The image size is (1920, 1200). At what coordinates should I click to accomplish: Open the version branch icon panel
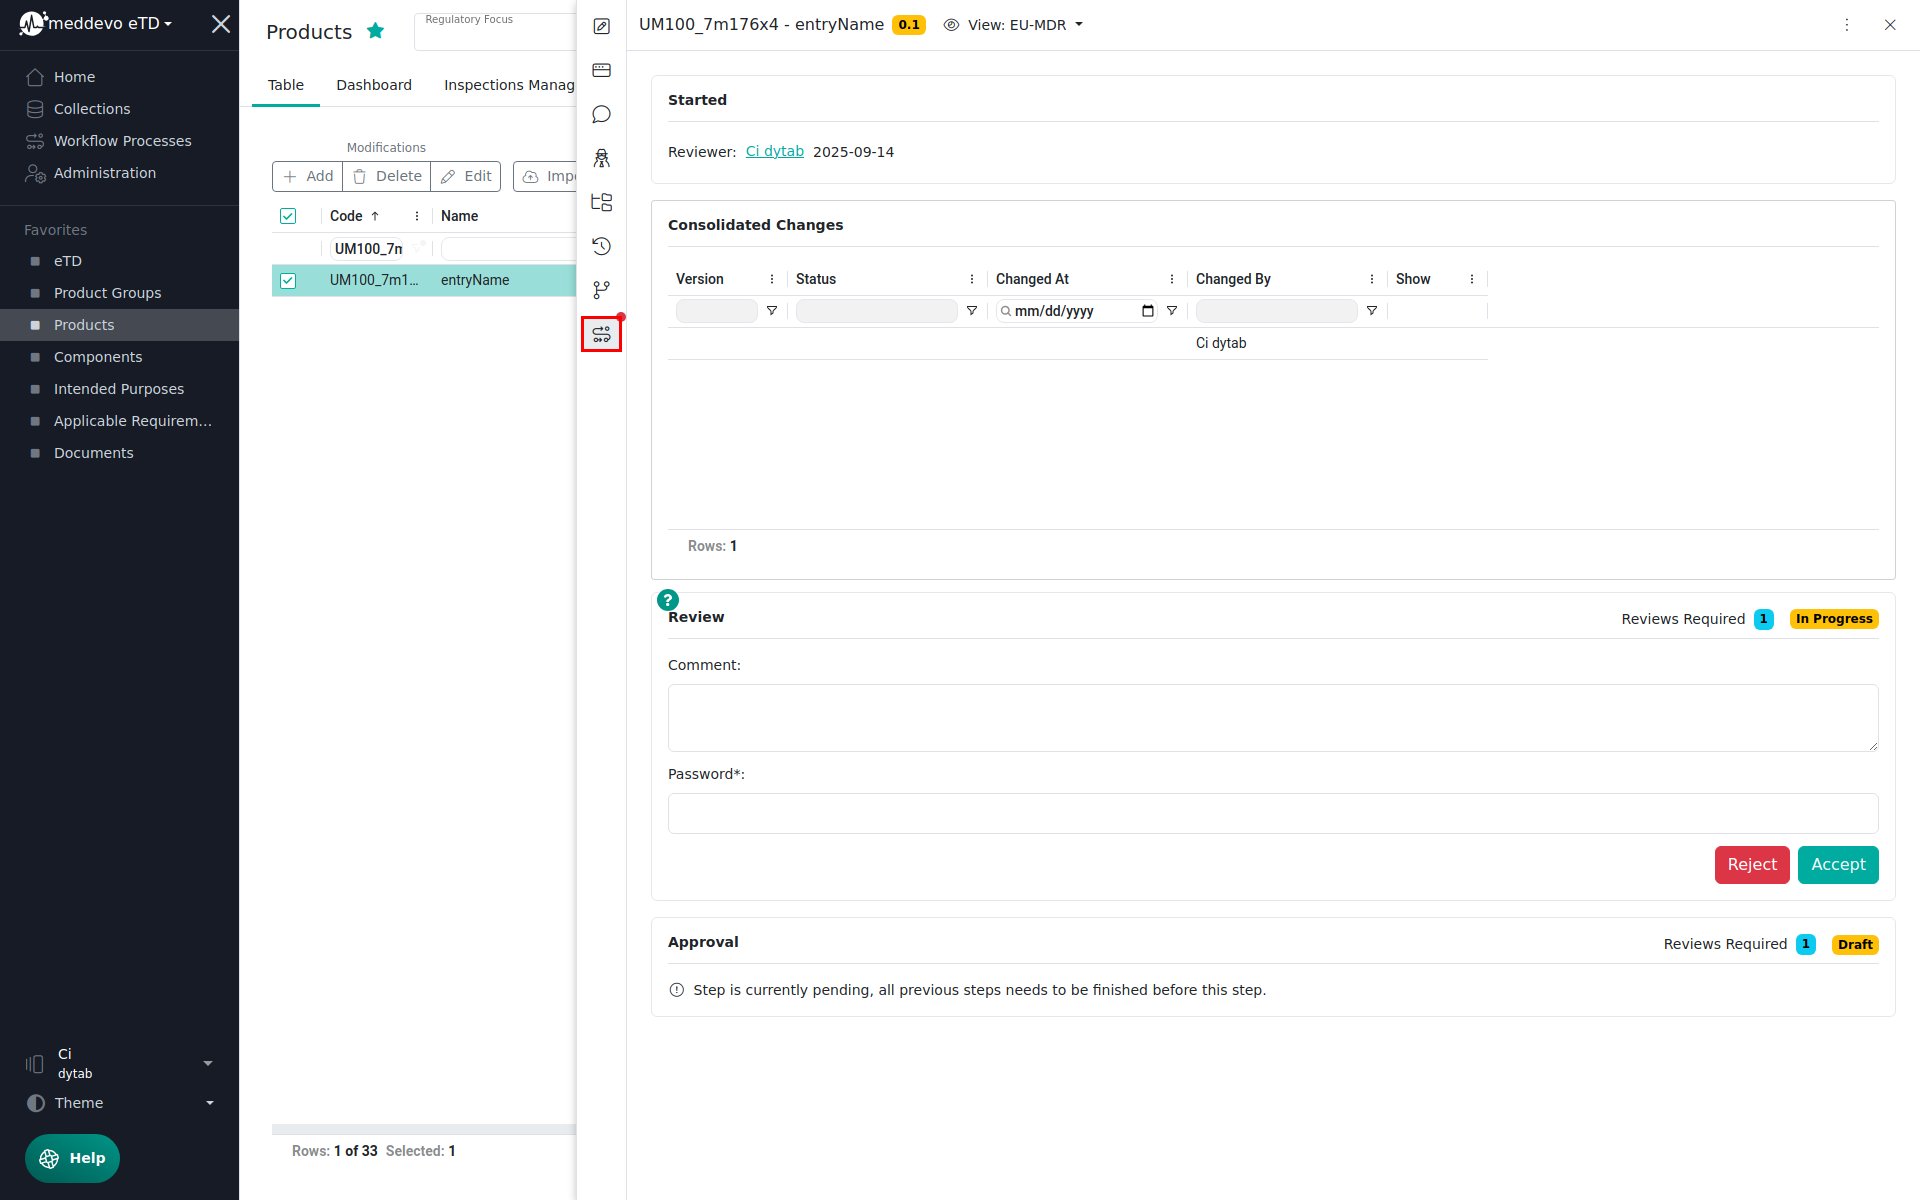[601, 290]
